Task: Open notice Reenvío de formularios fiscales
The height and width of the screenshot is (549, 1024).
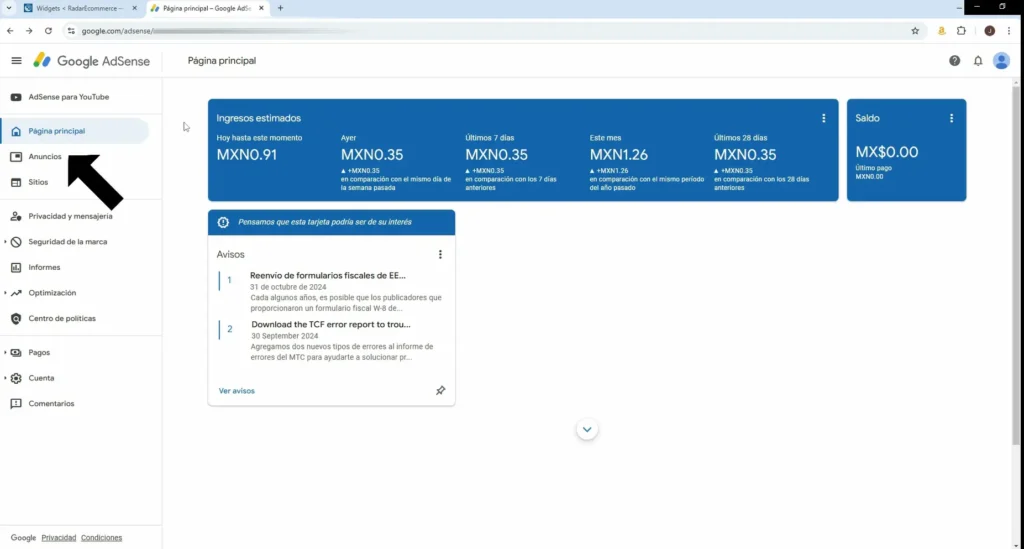Action: [328, 275]
